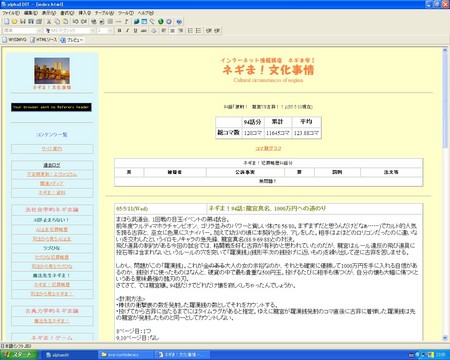The image size is (450, 360).
Task: Insert a horizontal line icon
Action: click(118, 21)
